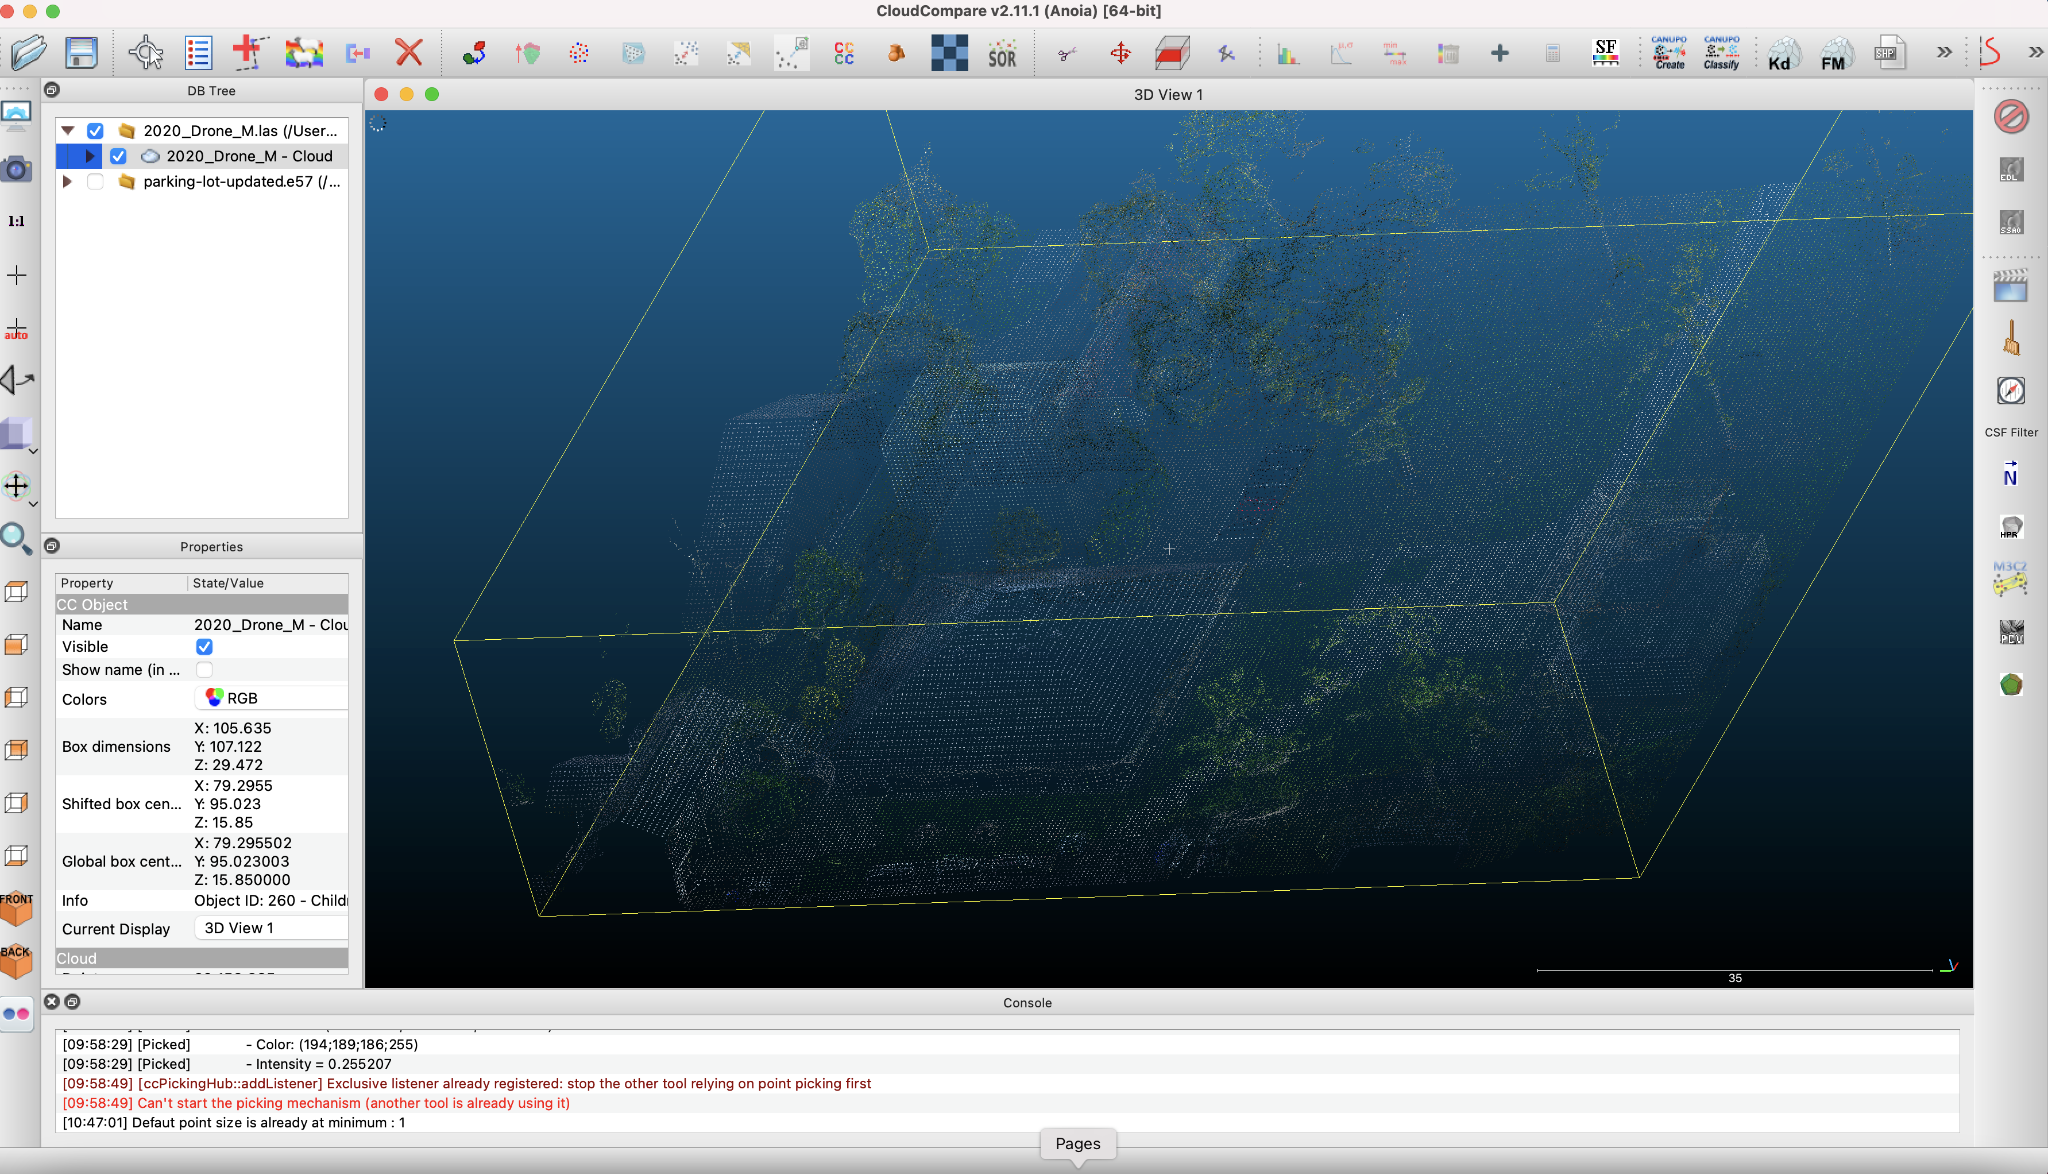The width and height of the screenshot is (2048, 1174).
Task: Click the save floppy disk icon
Action: click(81, 52)
